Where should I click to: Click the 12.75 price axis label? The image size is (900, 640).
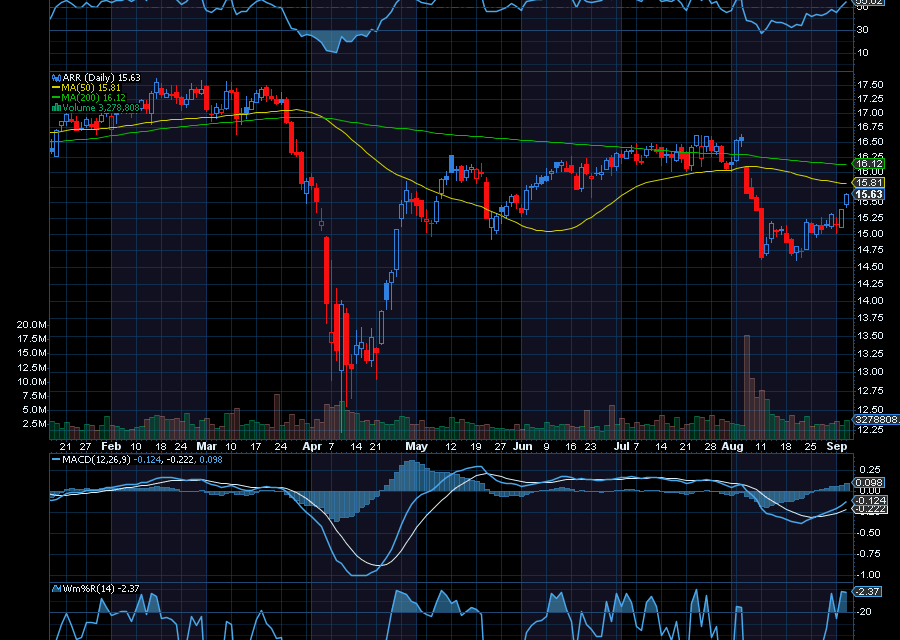click(x=870, y=391)
